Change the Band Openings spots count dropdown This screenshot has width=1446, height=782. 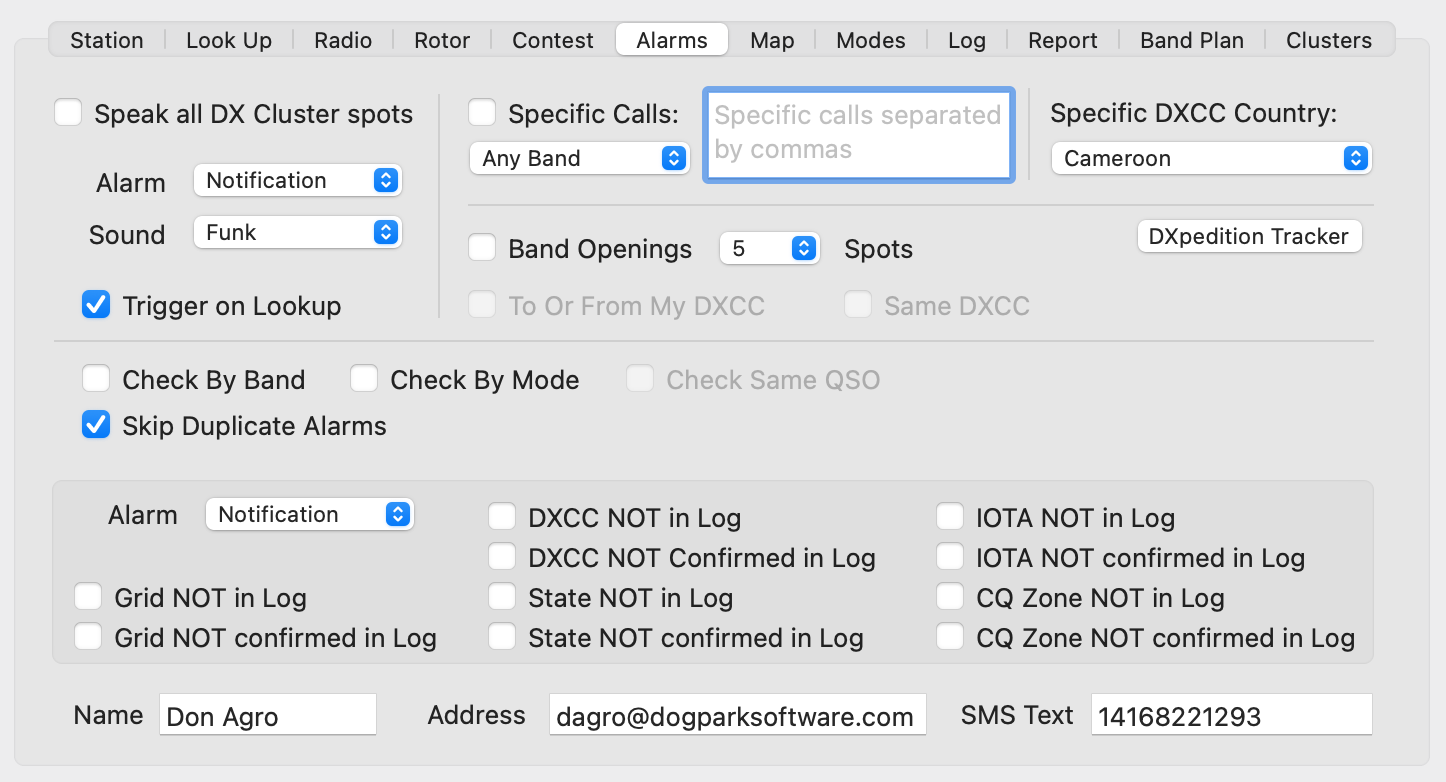click(x=769, y=249)
